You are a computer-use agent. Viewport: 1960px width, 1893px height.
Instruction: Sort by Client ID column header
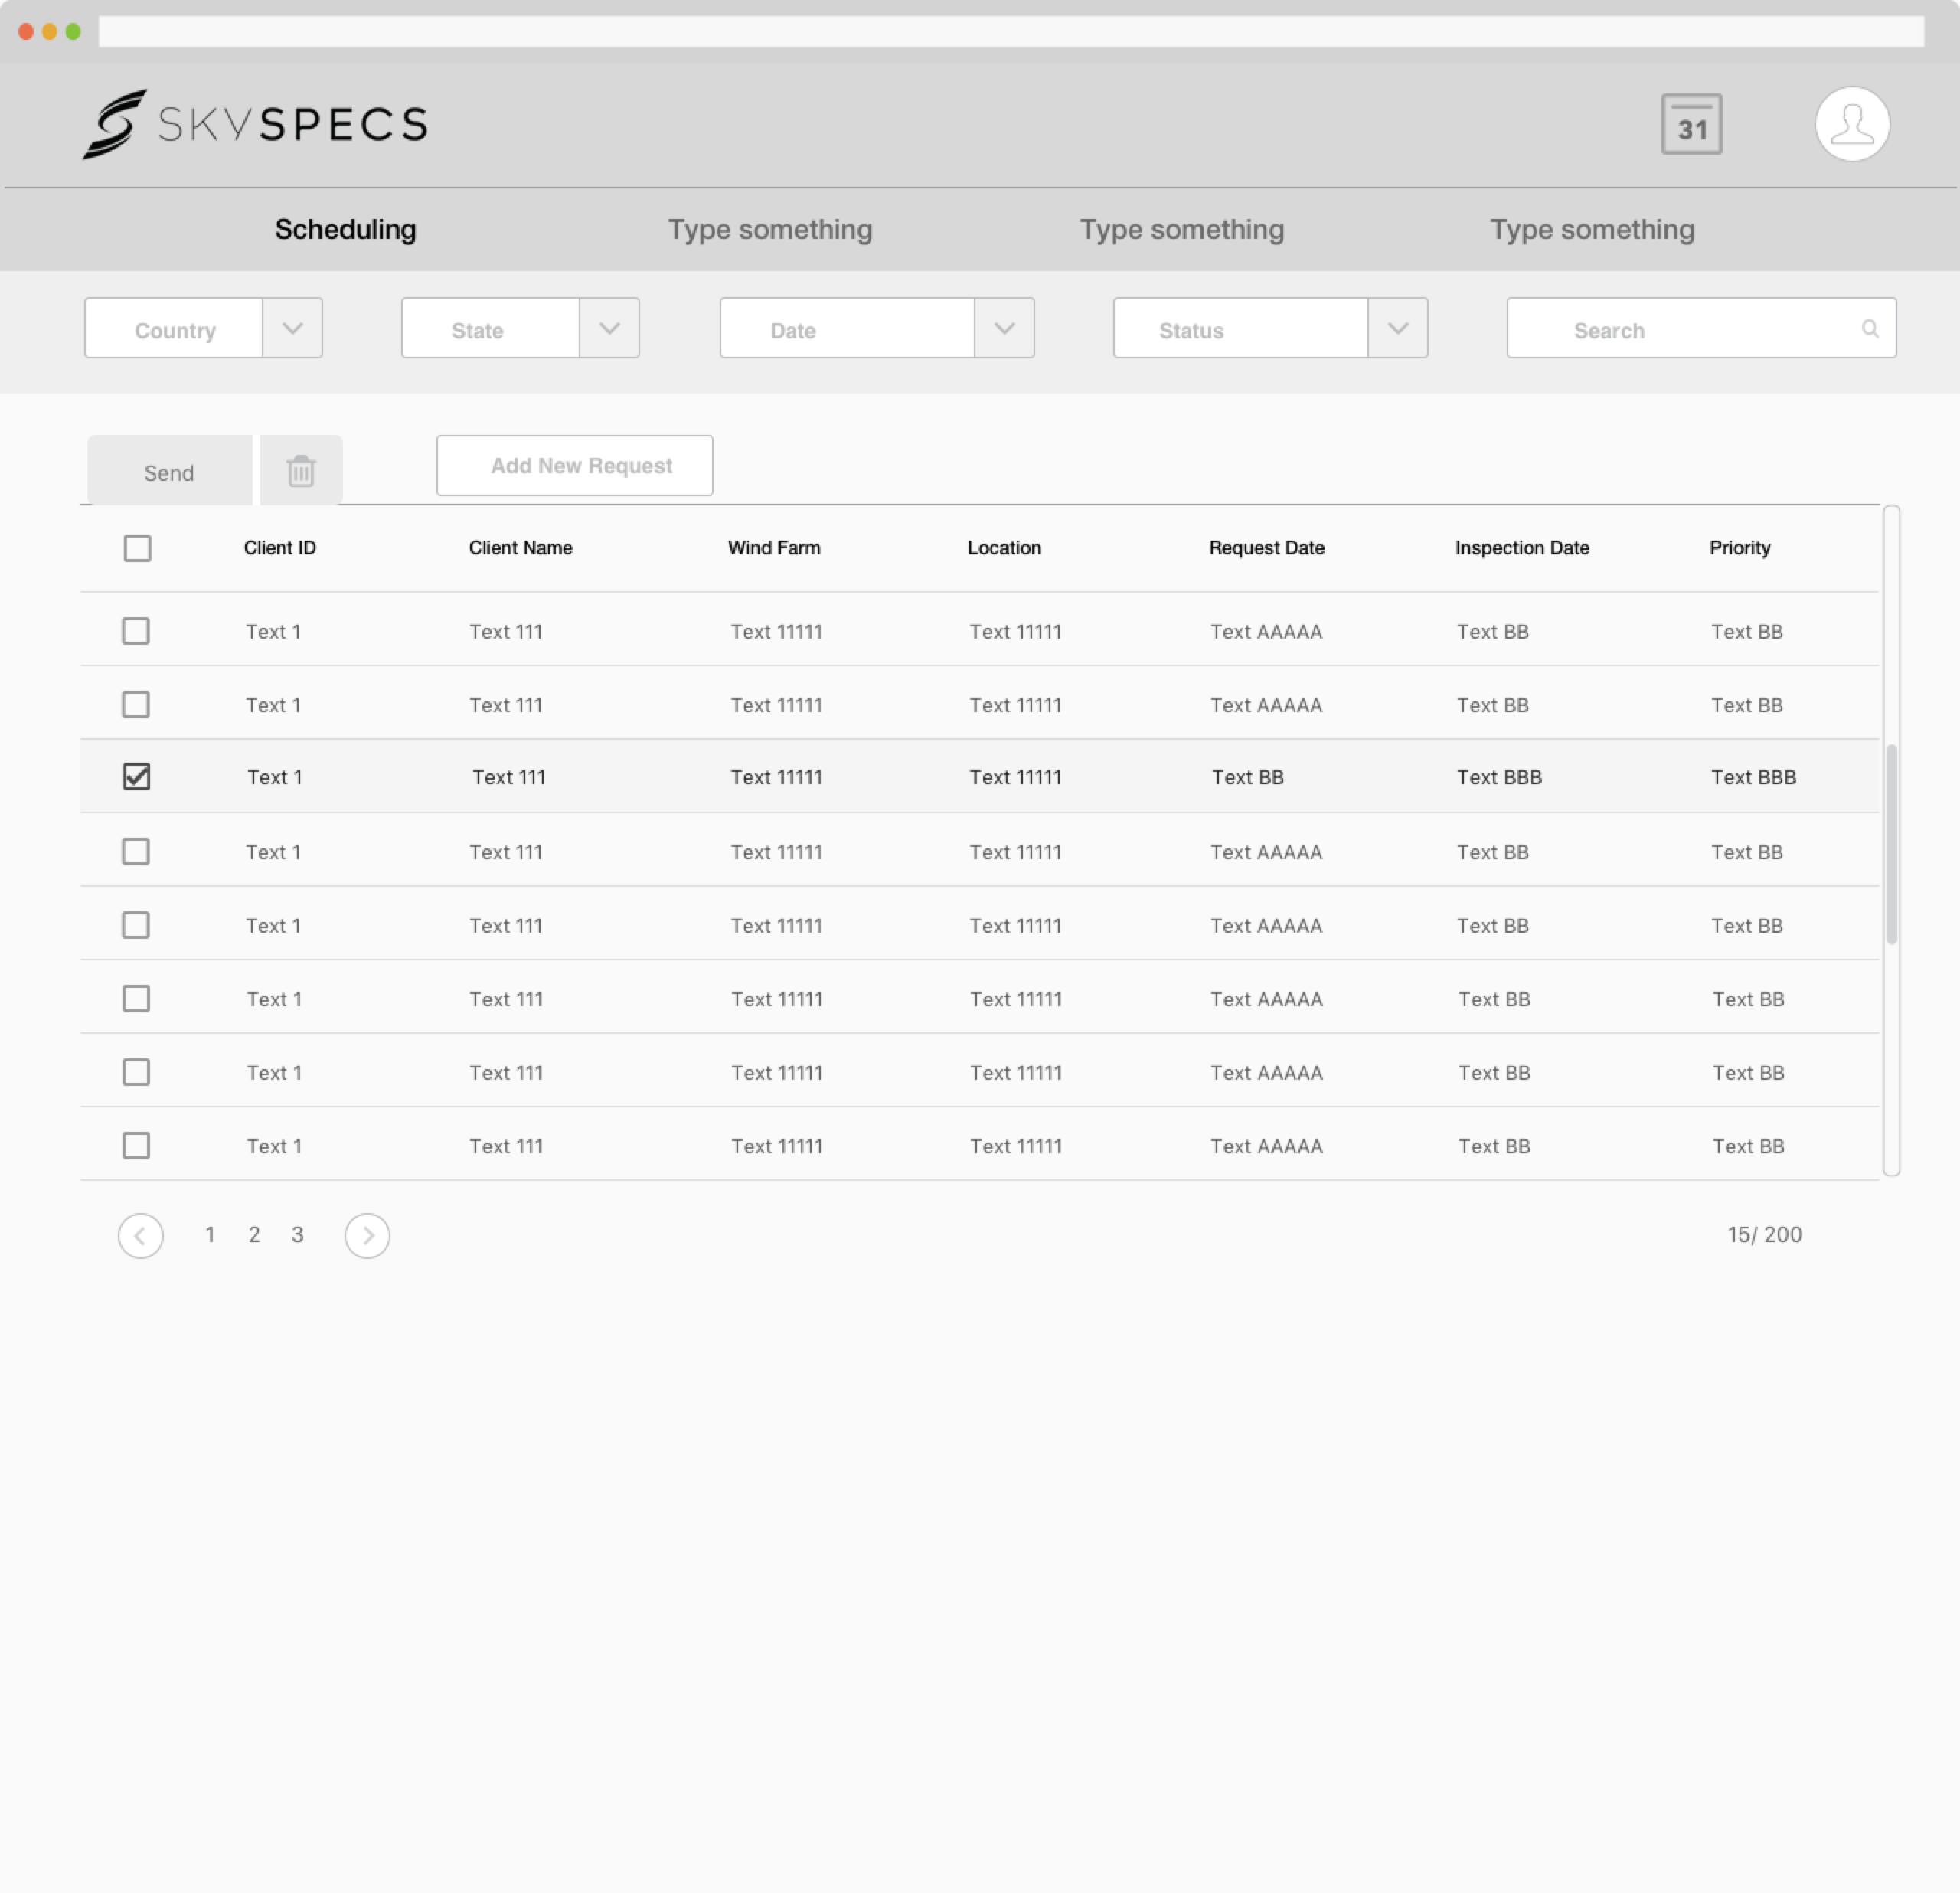[280, 548]
